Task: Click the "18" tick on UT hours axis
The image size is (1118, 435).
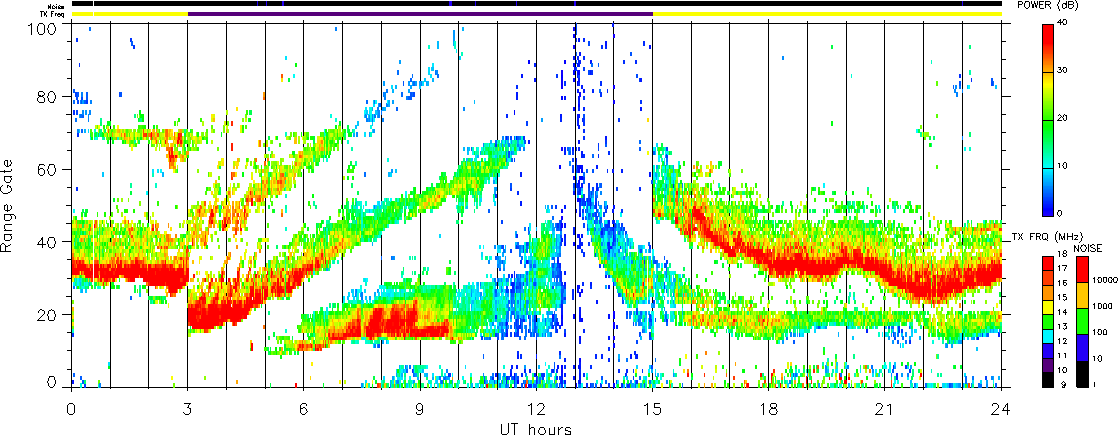Action: (x=769, y=409)
